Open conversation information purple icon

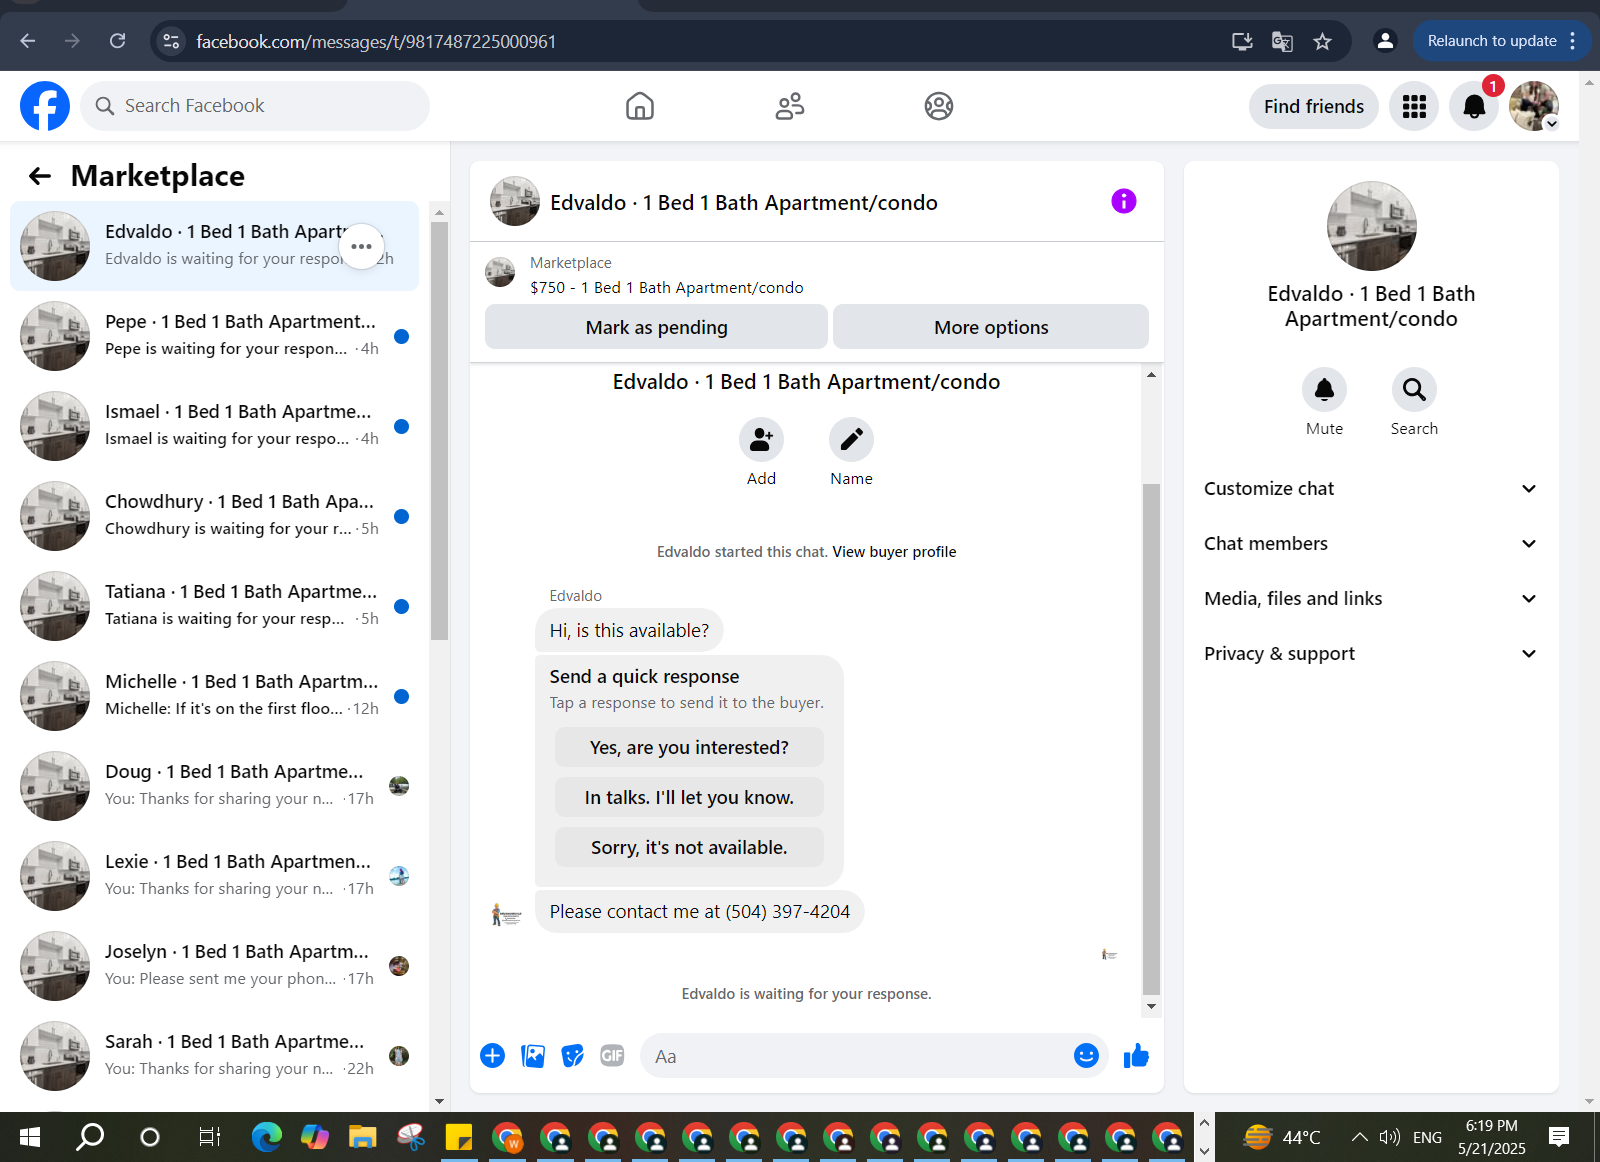1124,201
